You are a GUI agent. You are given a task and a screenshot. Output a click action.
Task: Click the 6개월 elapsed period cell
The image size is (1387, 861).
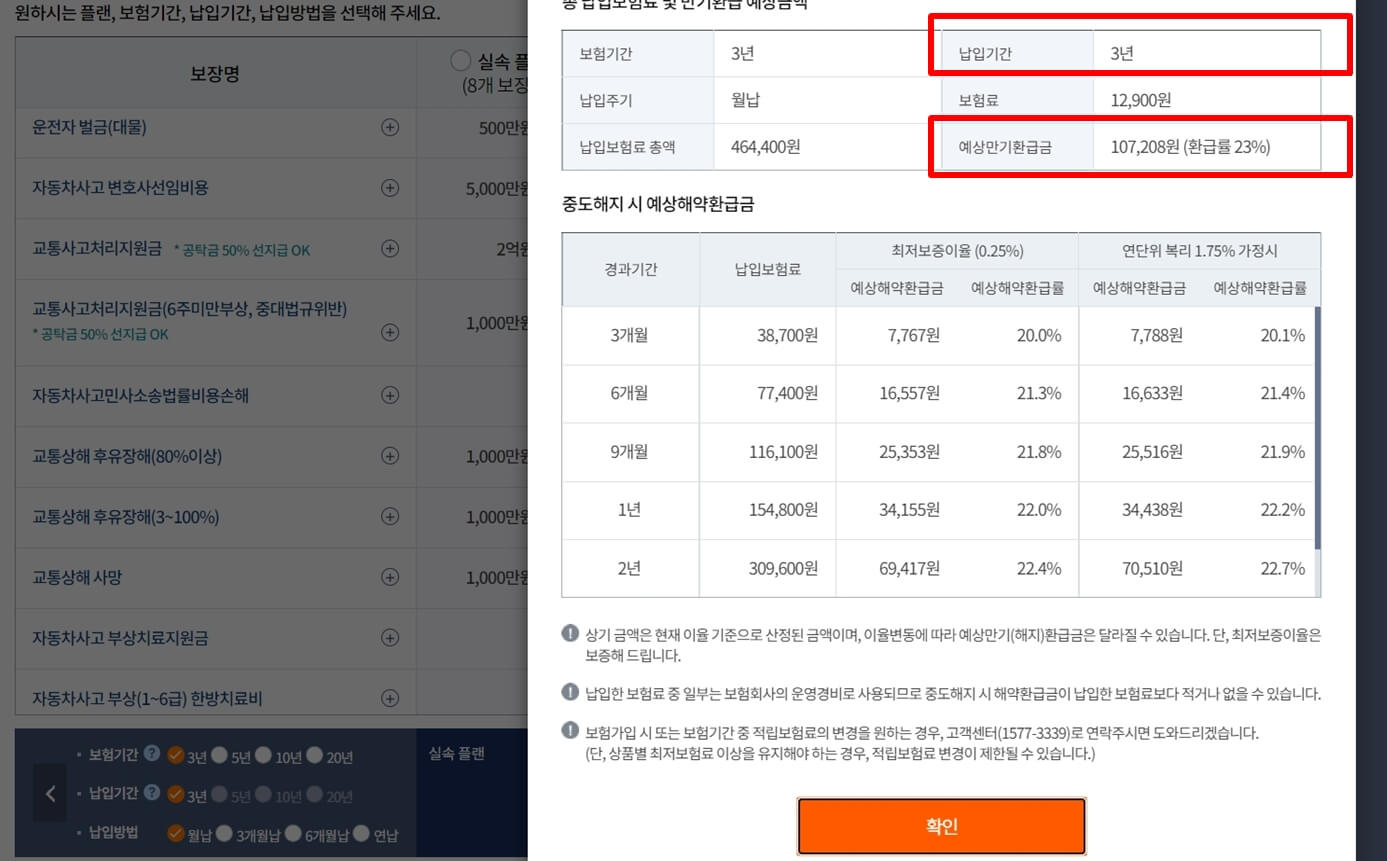(x=630, y=393)
